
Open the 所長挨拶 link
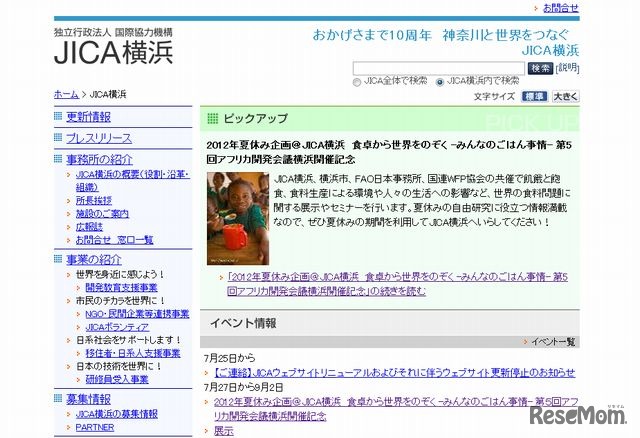coord(94,200)
